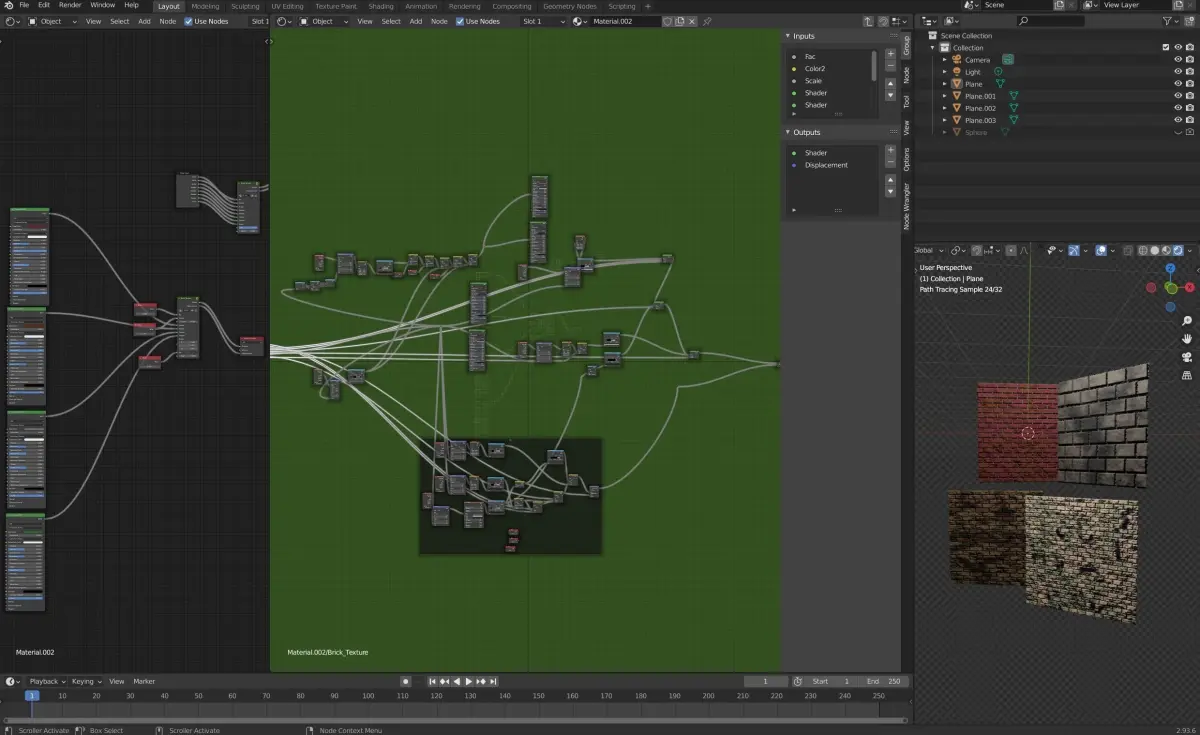Select material preview shading icon

coord(1166,250)
